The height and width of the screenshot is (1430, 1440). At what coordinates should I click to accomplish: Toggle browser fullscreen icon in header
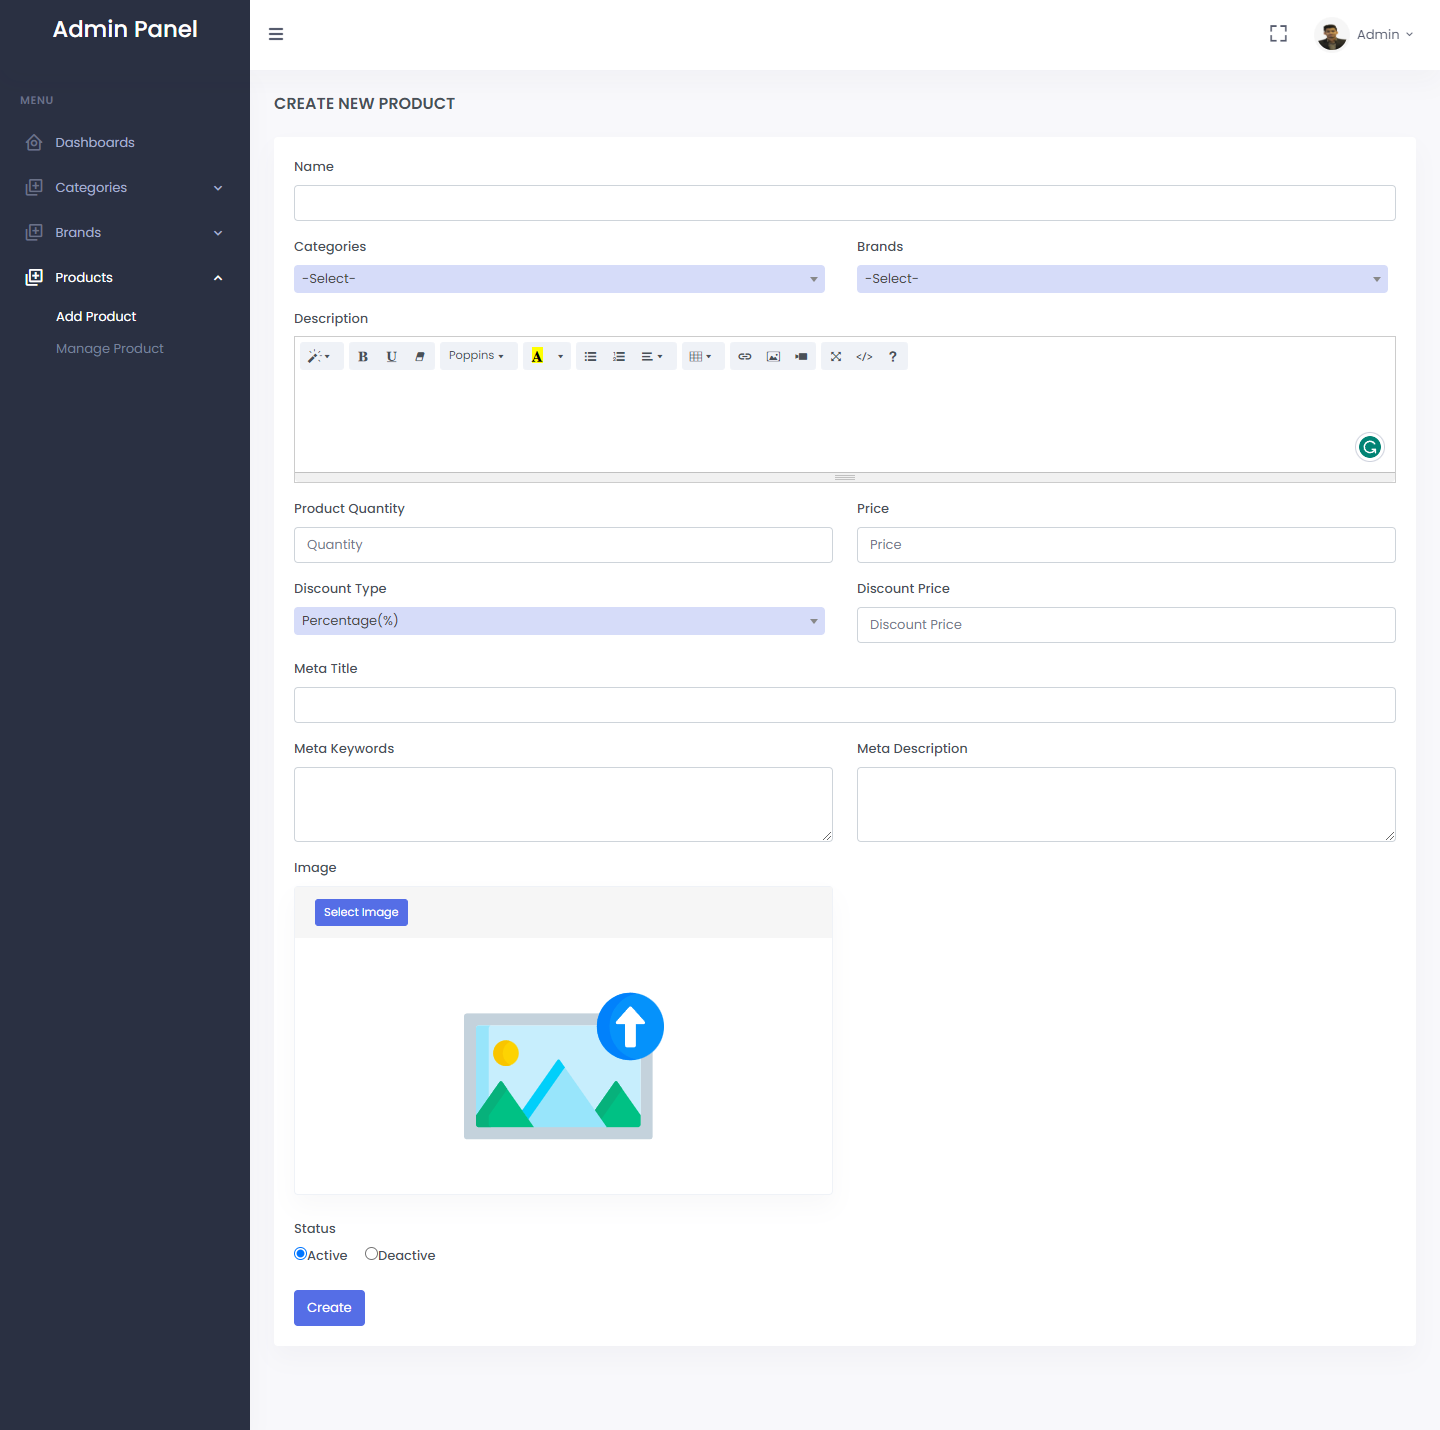click(1278, 34)
